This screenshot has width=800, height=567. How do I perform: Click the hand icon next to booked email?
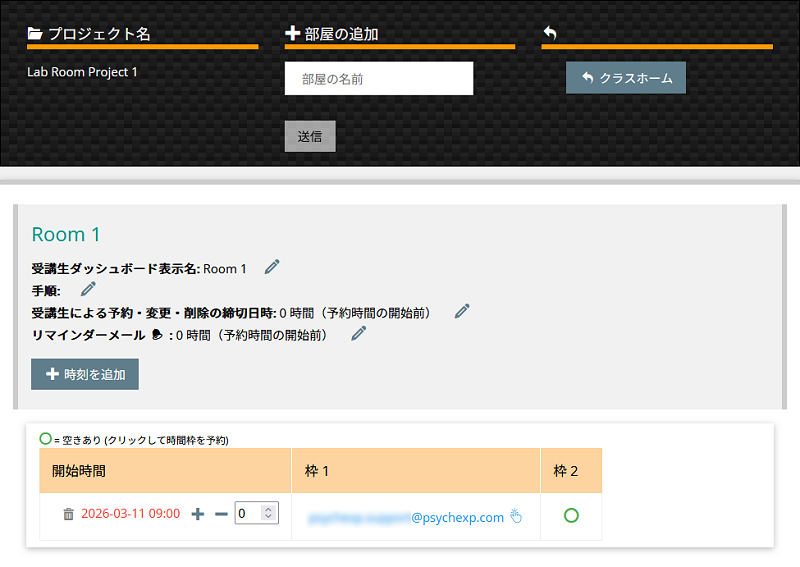click(516, 517)
